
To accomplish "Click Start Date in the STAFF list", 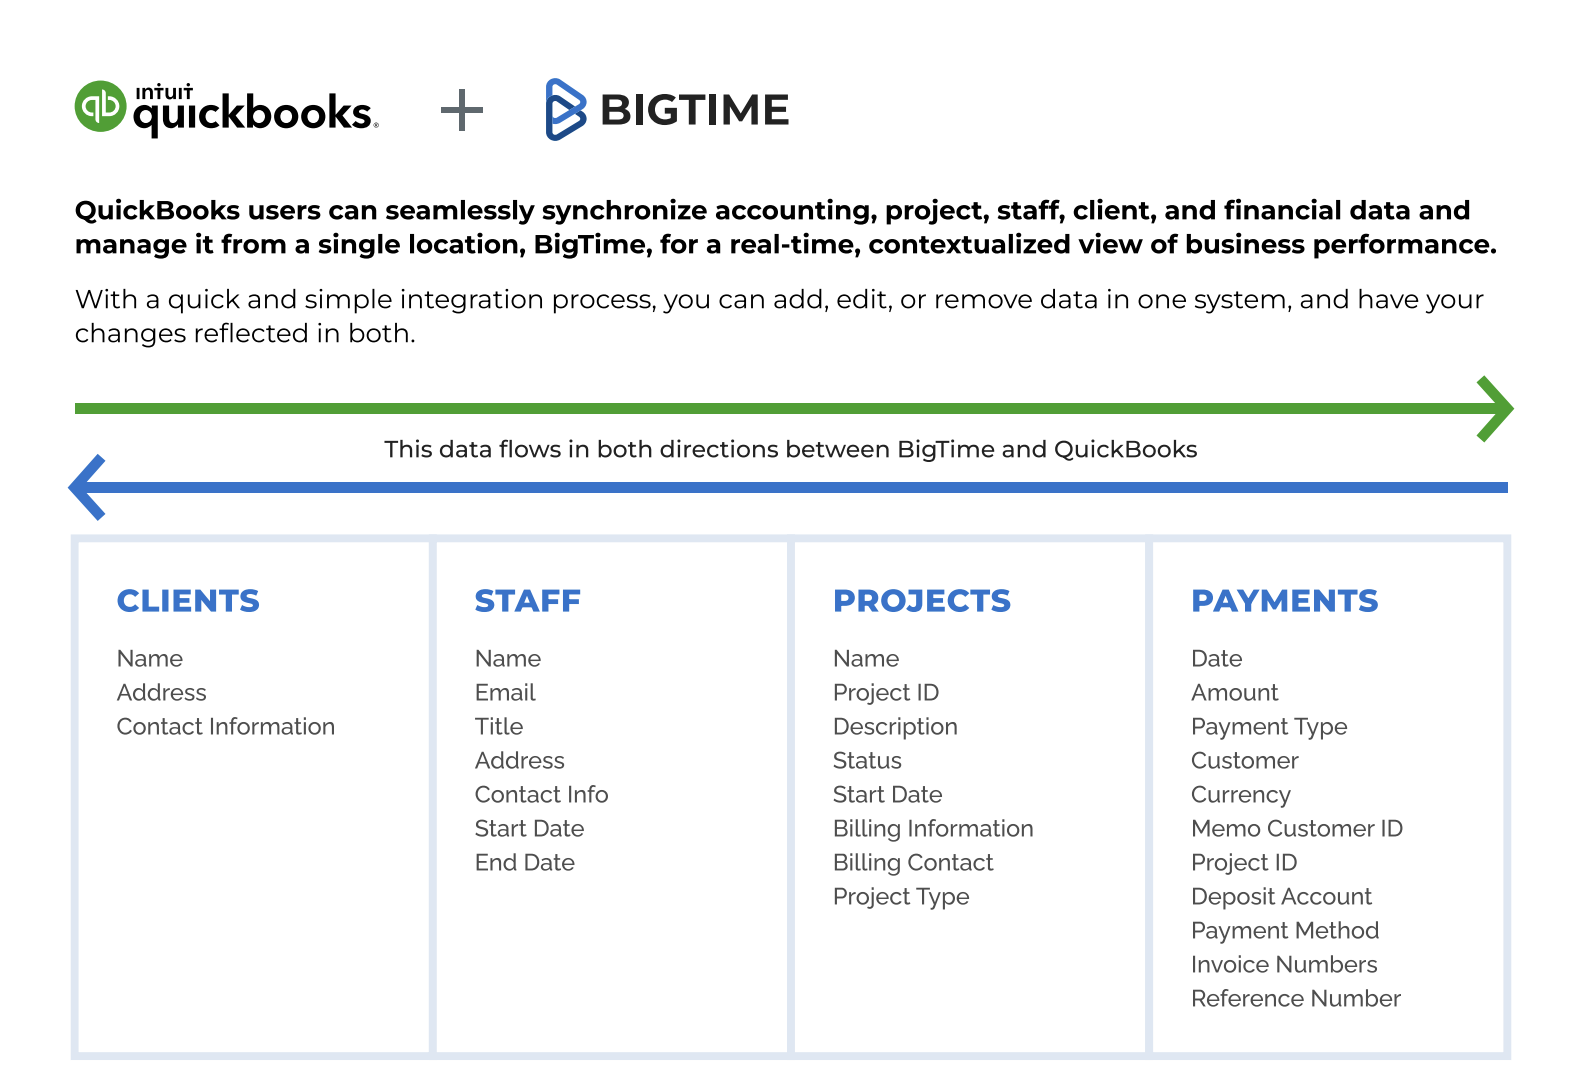I will (530, 829).
